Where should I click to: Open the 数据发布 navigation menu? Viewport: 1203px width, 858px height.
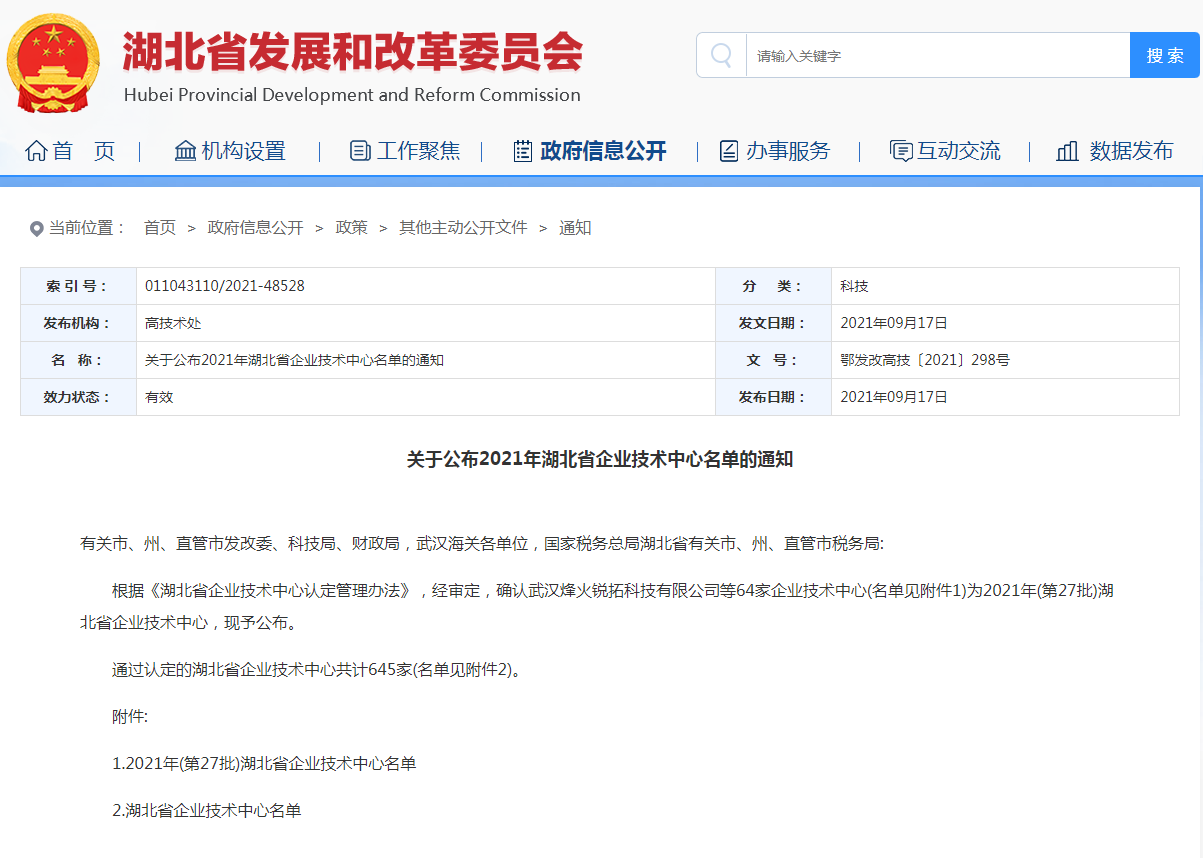tap(1131, 151)
